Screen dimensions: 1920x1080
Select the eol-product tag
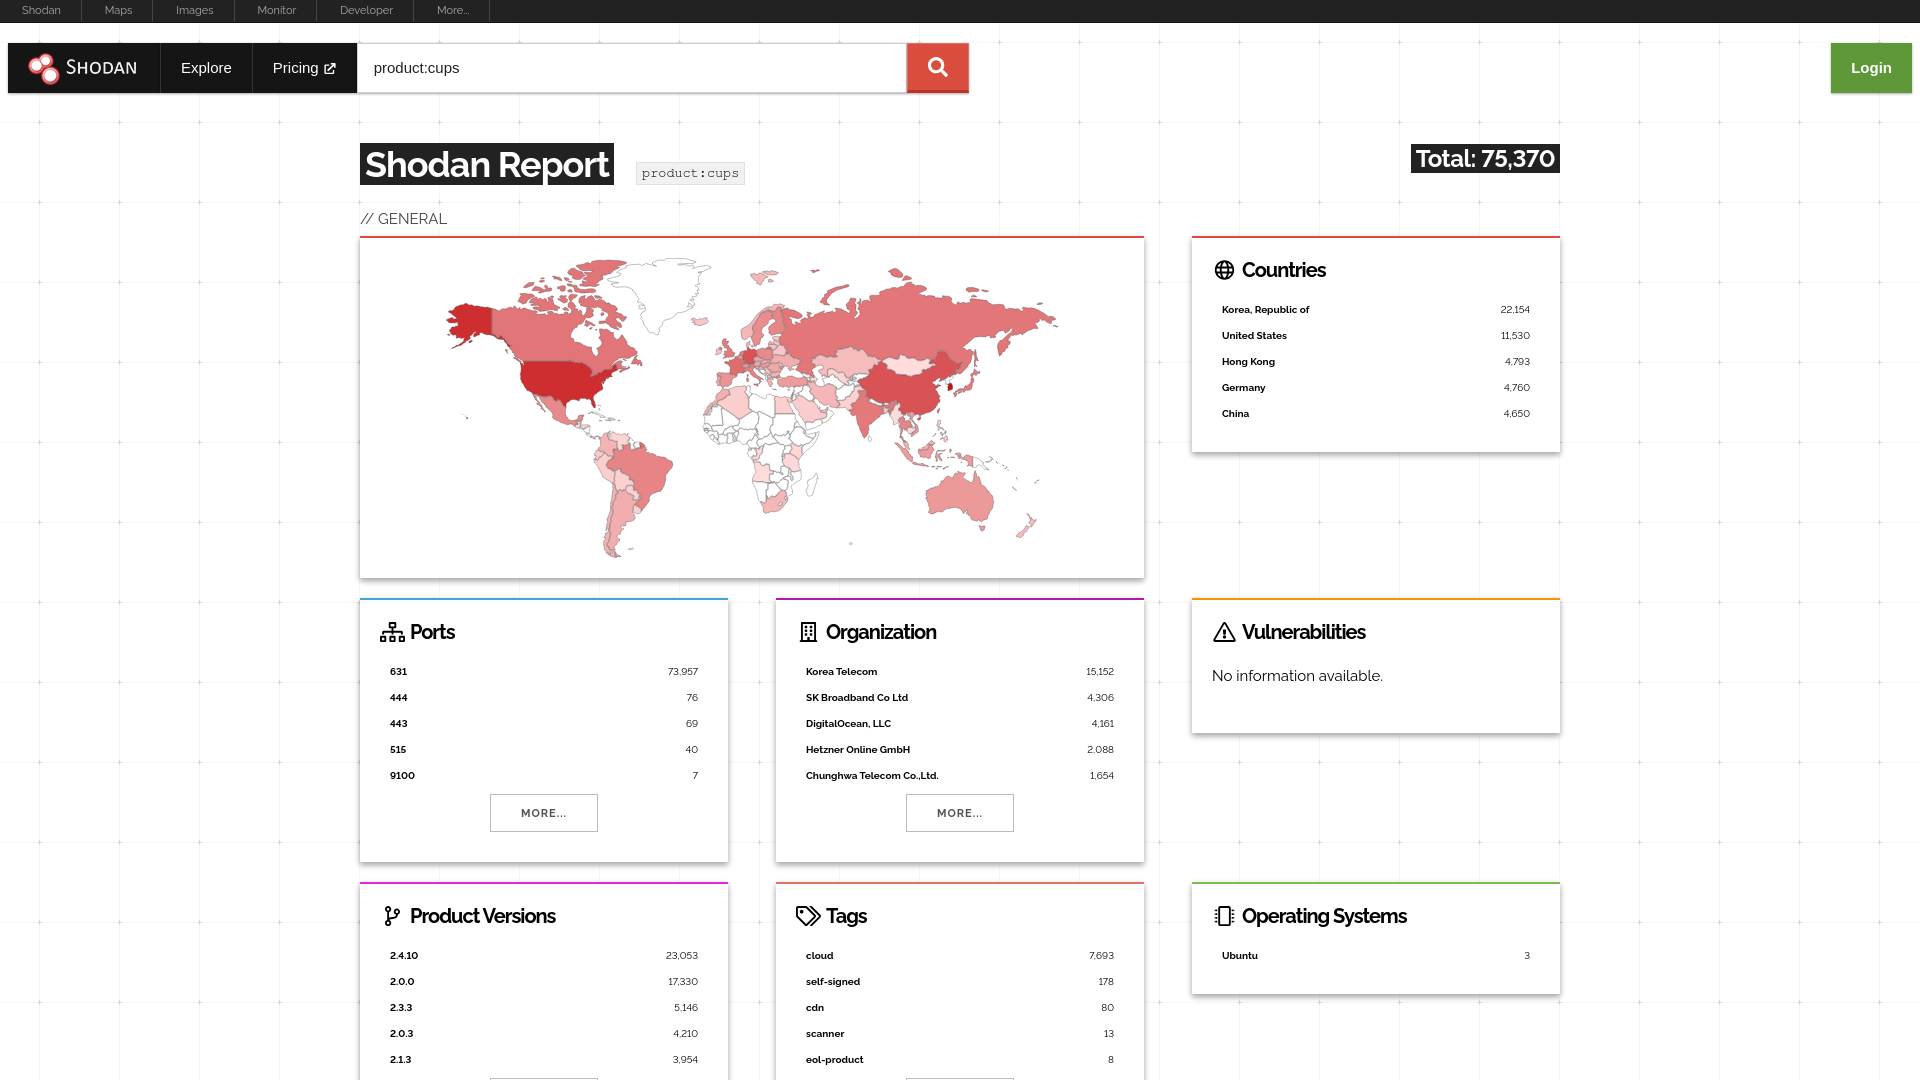pos(960,1060)
